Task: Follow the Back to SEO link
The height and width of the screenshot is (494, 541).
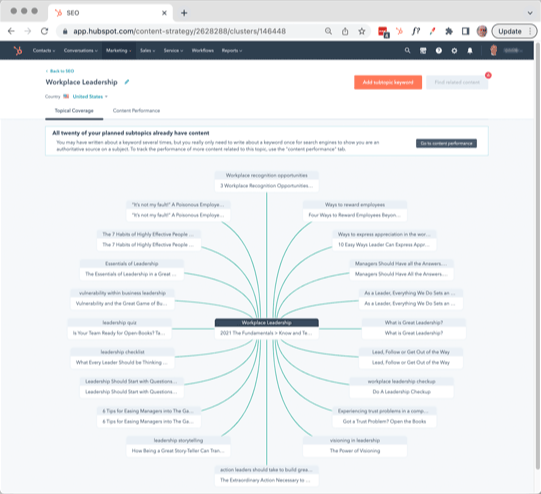Action: pyautogui.click(x=60, y=71)
